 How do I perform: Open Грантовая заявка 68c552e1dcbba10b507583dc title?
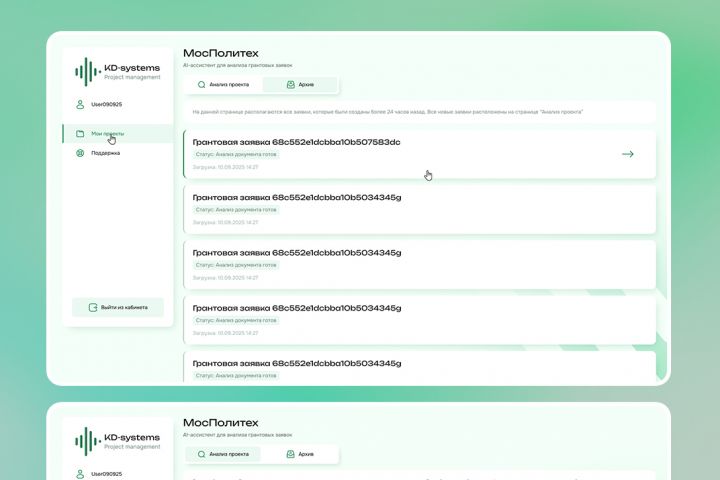point(296,142)
